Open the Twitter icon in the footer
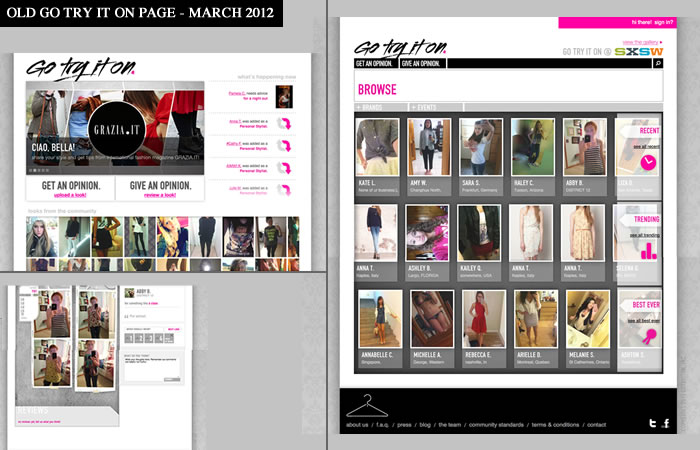The height and width of the screenshot is (450, 700). click(x=652, y=423)
